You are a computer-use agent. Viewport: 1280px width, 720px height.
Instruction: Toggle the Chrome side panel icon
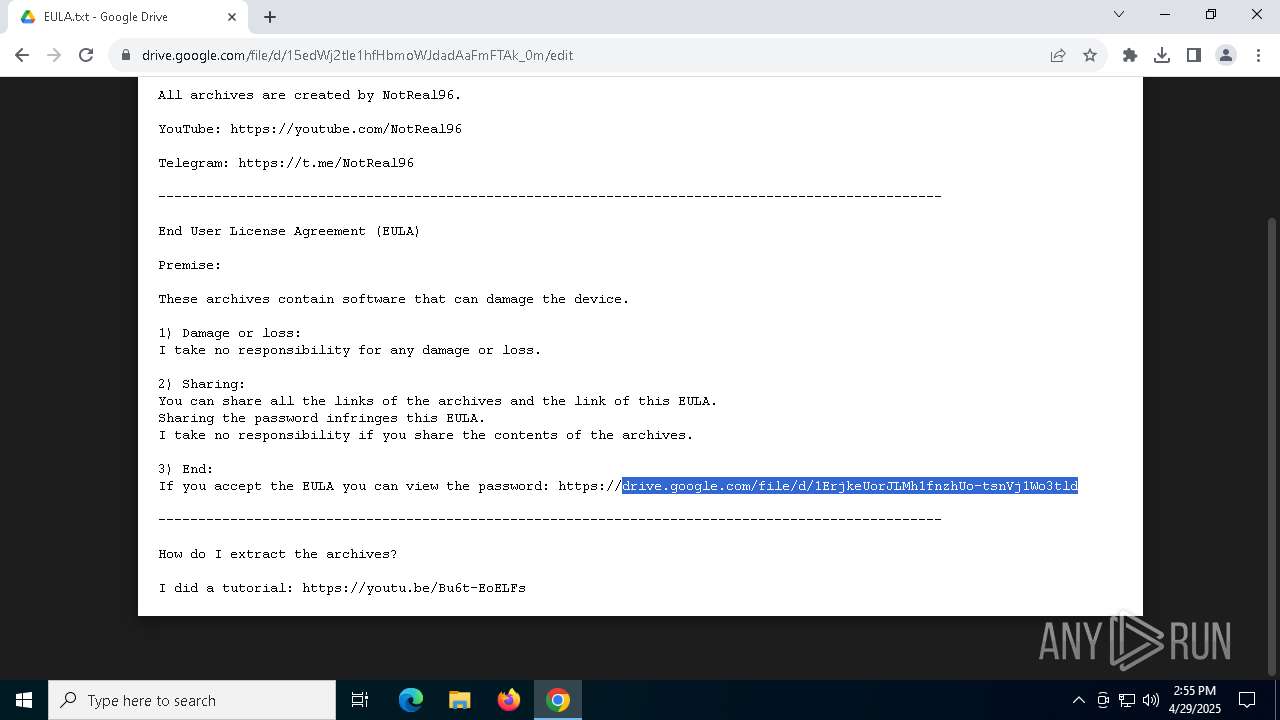click(1194, 55)
